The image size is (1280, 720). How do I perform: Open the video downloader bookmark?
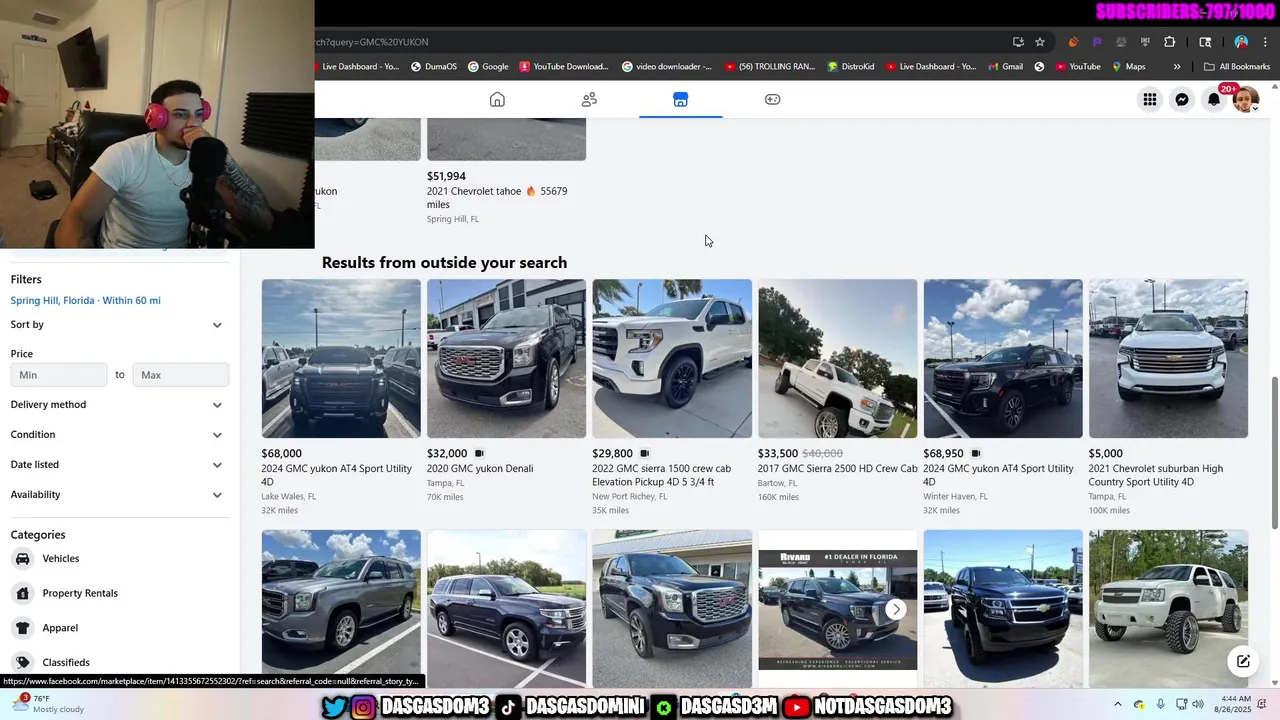pos(667,67)
